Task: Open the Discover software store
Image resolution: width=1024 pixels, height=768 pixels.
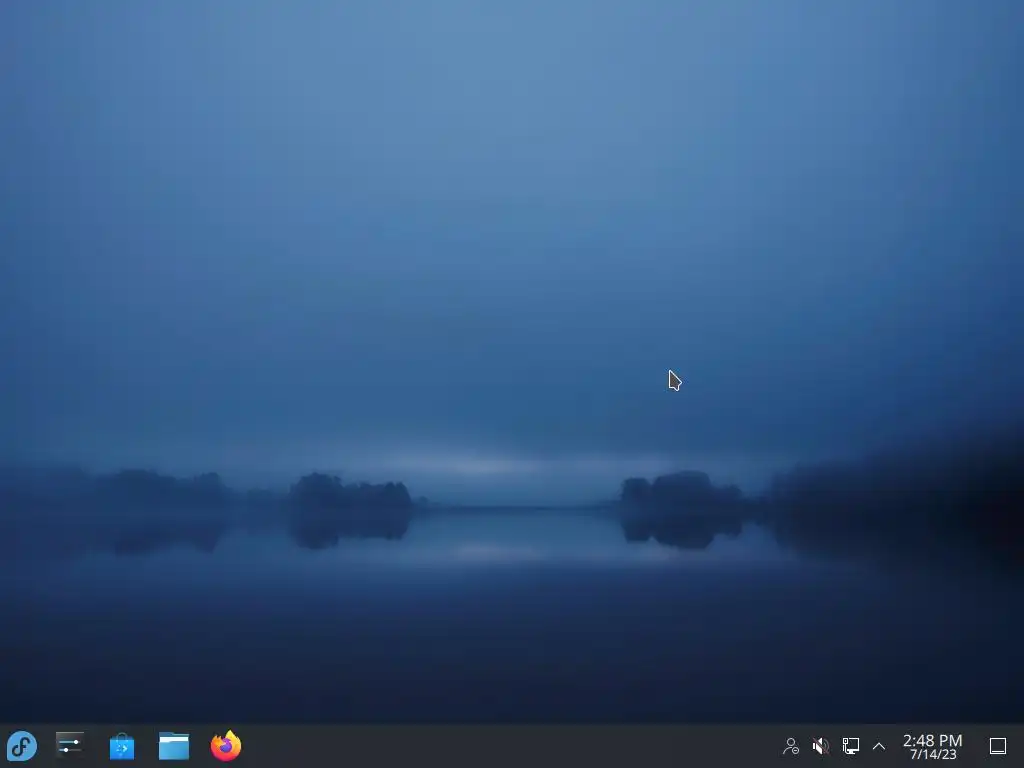Action: (x=122, y=746)
